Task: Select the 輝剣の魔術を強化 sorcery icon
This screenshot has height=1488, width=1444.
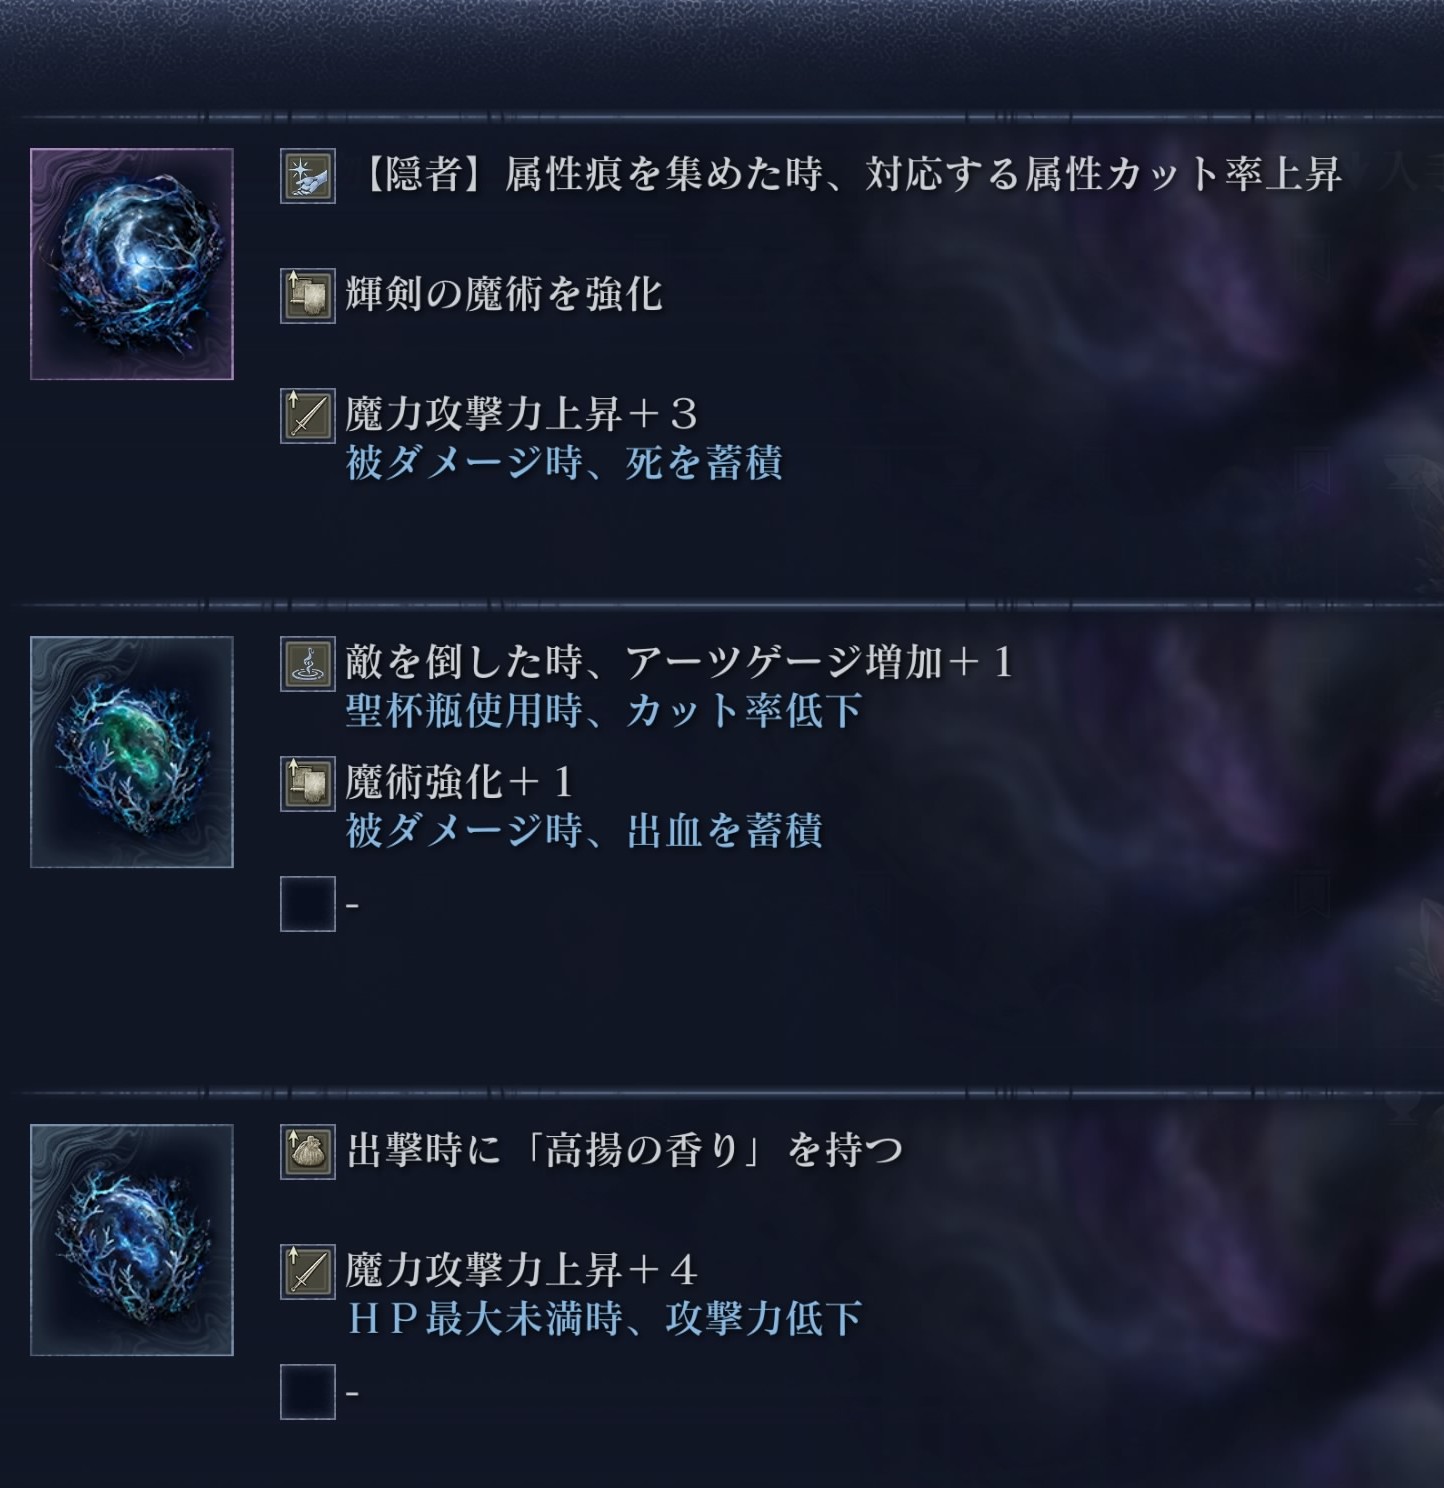Action: tap(307, 296)
